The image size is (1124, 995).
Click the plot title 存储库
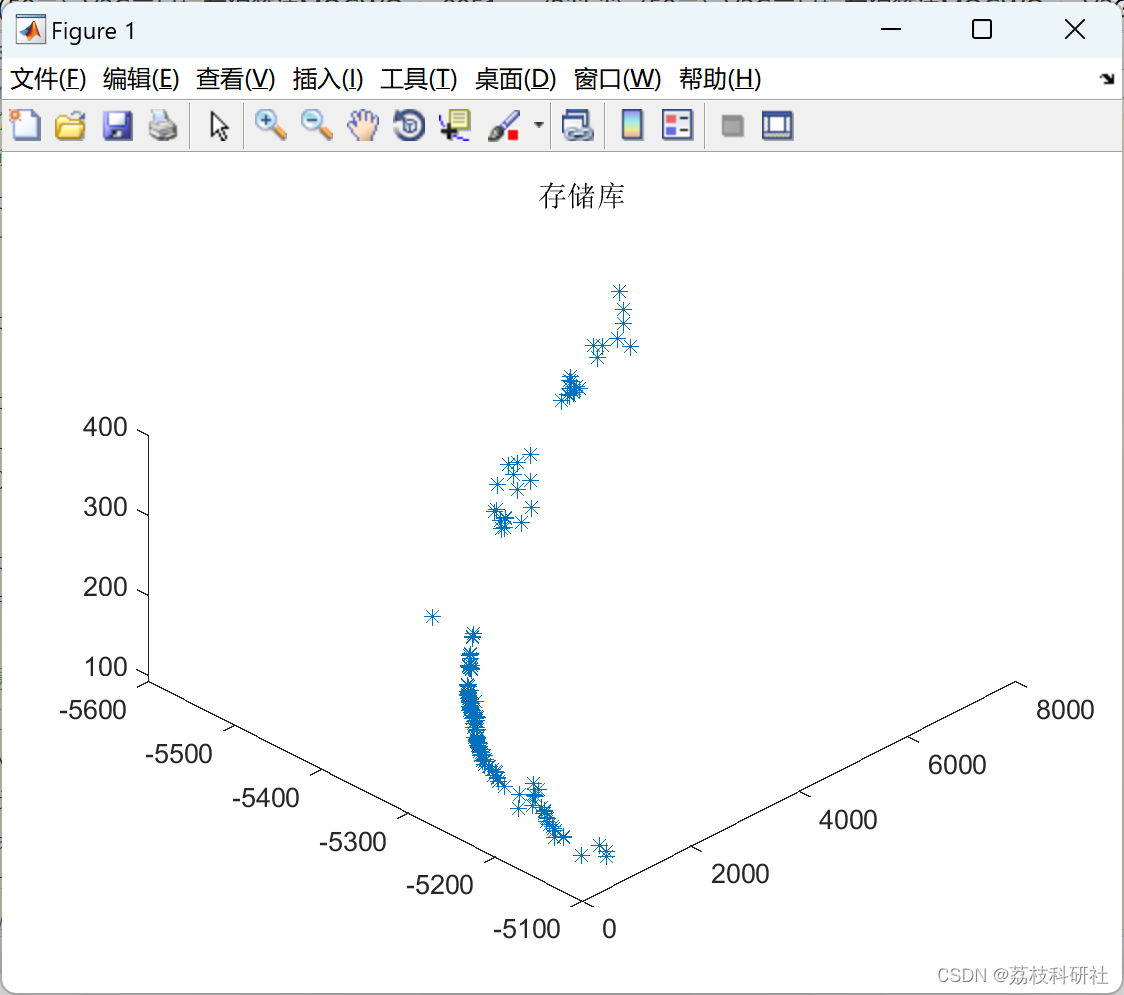[581, 196]
